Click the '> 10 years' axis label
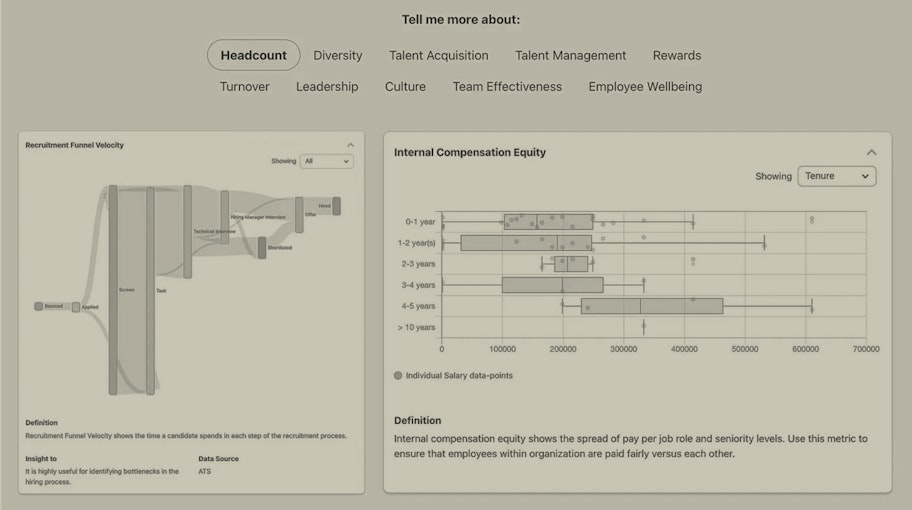The image size is (912, 510). pos(416,327)
